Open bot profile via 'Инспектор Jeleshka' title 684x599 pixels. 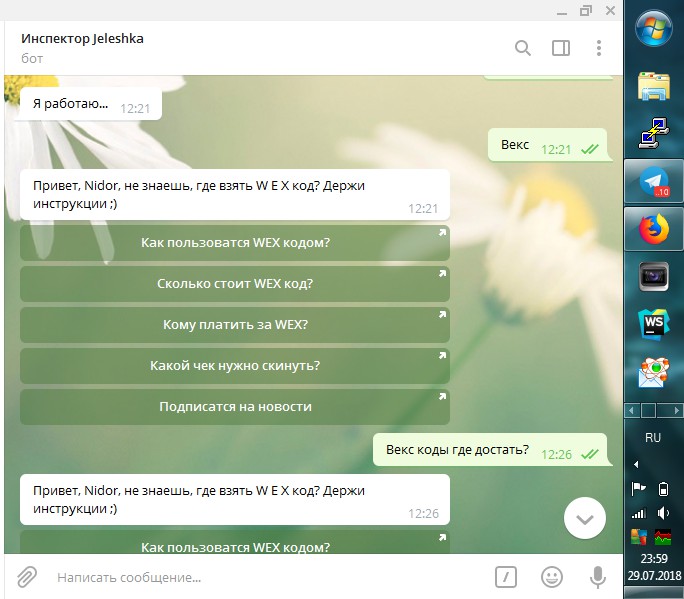[82, 38]
